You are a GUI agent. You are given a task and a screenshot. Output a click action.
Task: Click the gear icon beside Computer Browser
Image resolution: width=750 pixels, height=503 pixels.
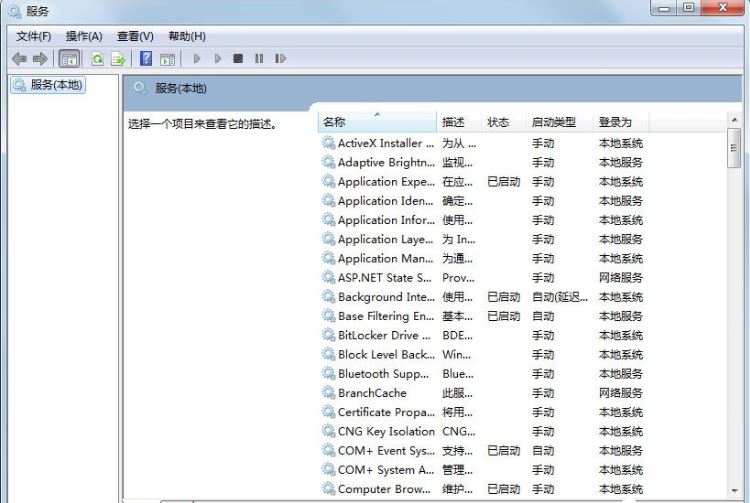pos(328,488)
